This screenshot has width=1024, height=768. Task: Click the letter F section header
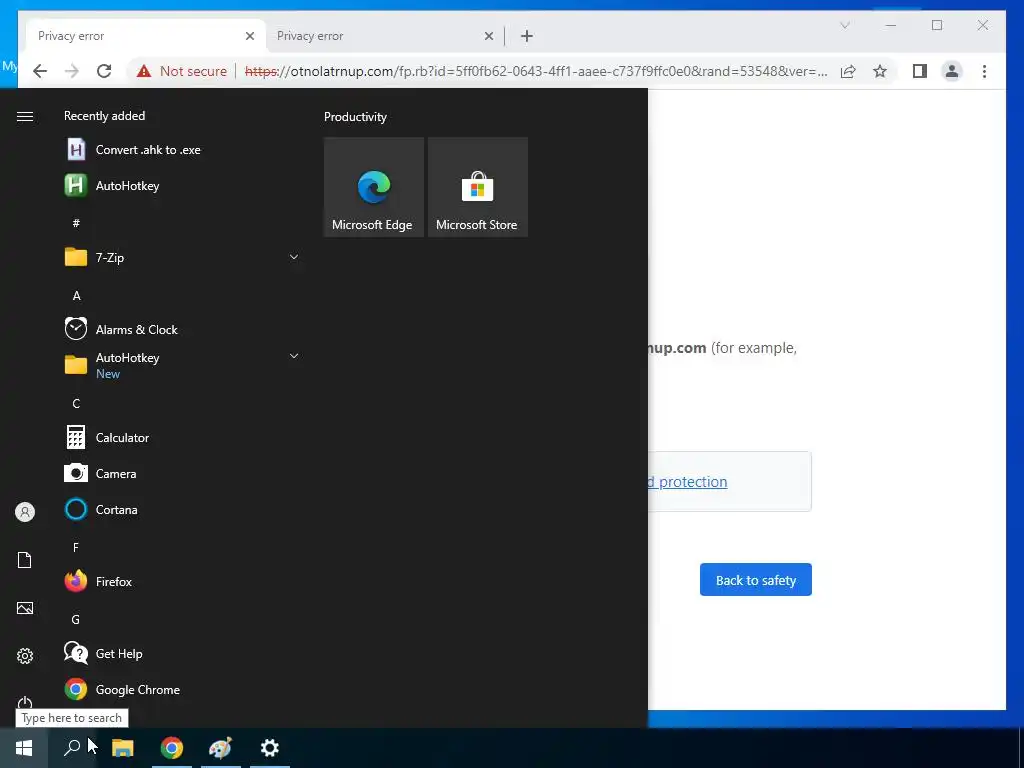(76, 547)
